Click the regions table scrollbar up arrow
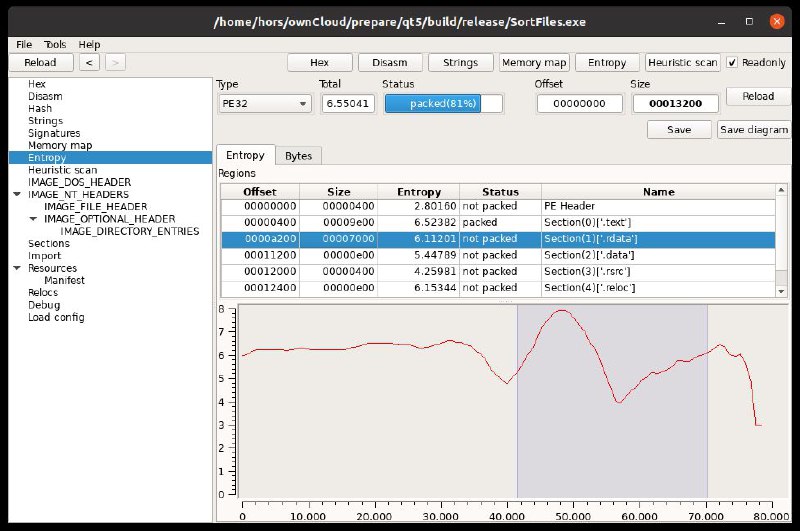This screenshot has width=800, height=531. 781,190
